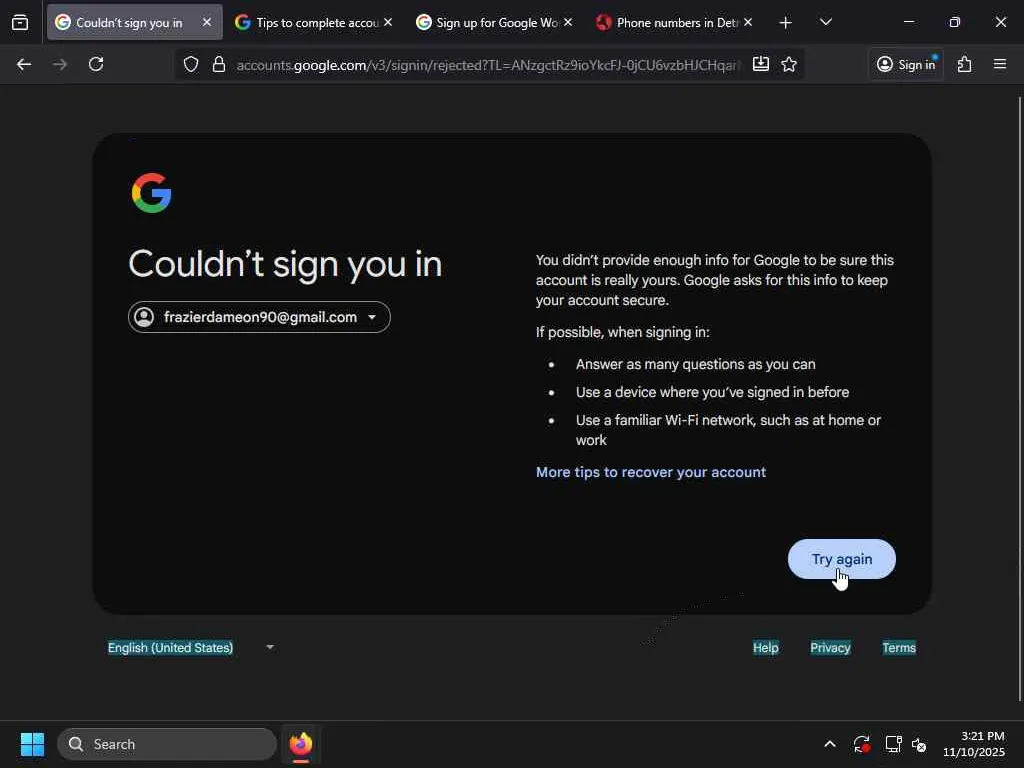Open the Privacy footer link
This screenshot has width=1024, height=768.
pos(830,647)
